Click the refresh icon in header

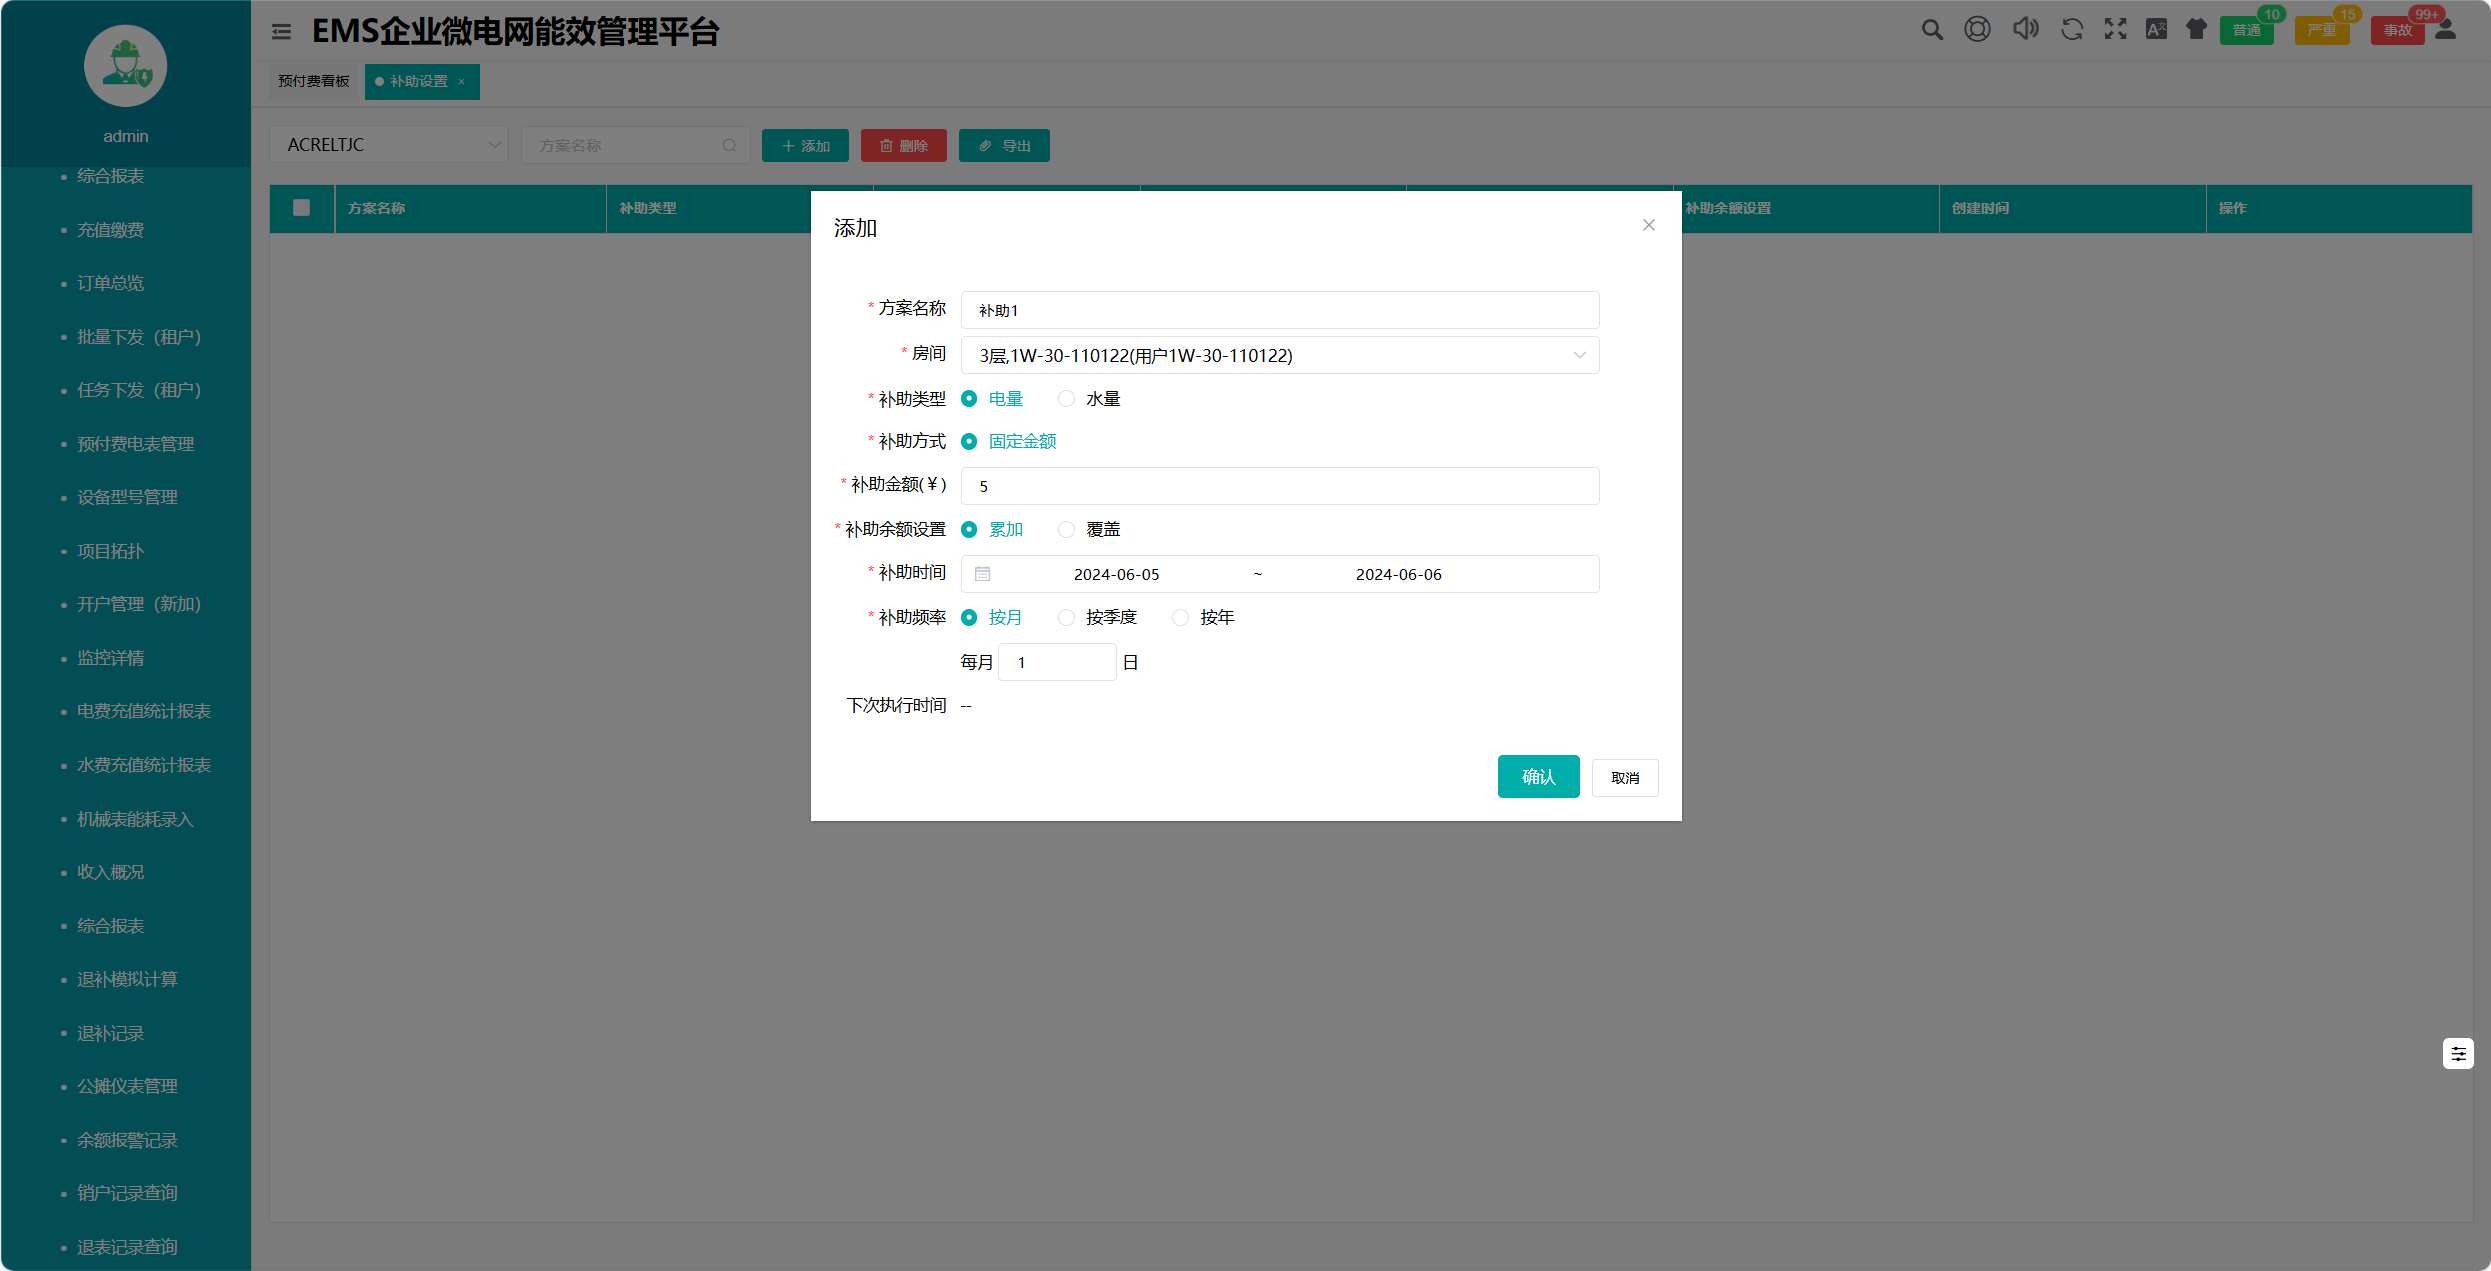tap(2071, 30)
